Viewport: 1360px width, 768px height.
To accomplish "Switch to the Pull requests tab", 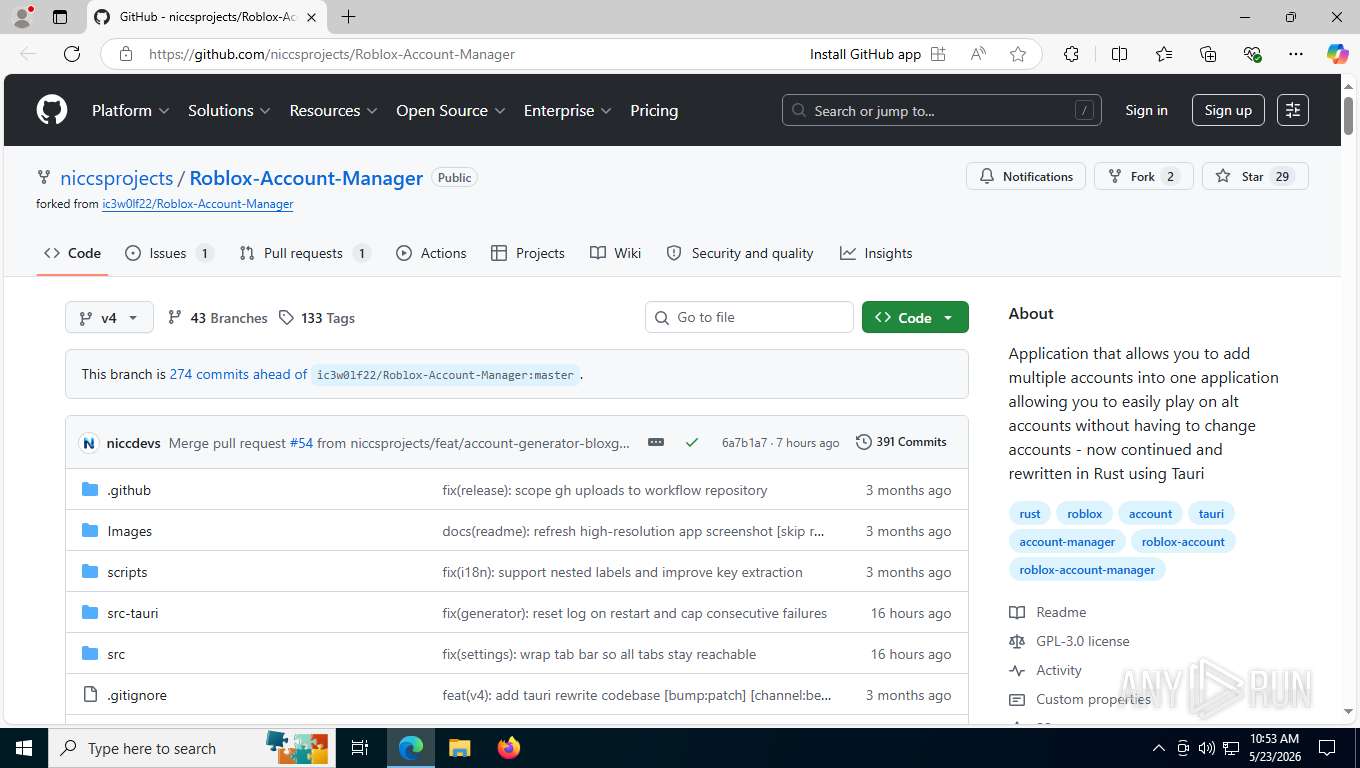I will [x=306, y=253].
